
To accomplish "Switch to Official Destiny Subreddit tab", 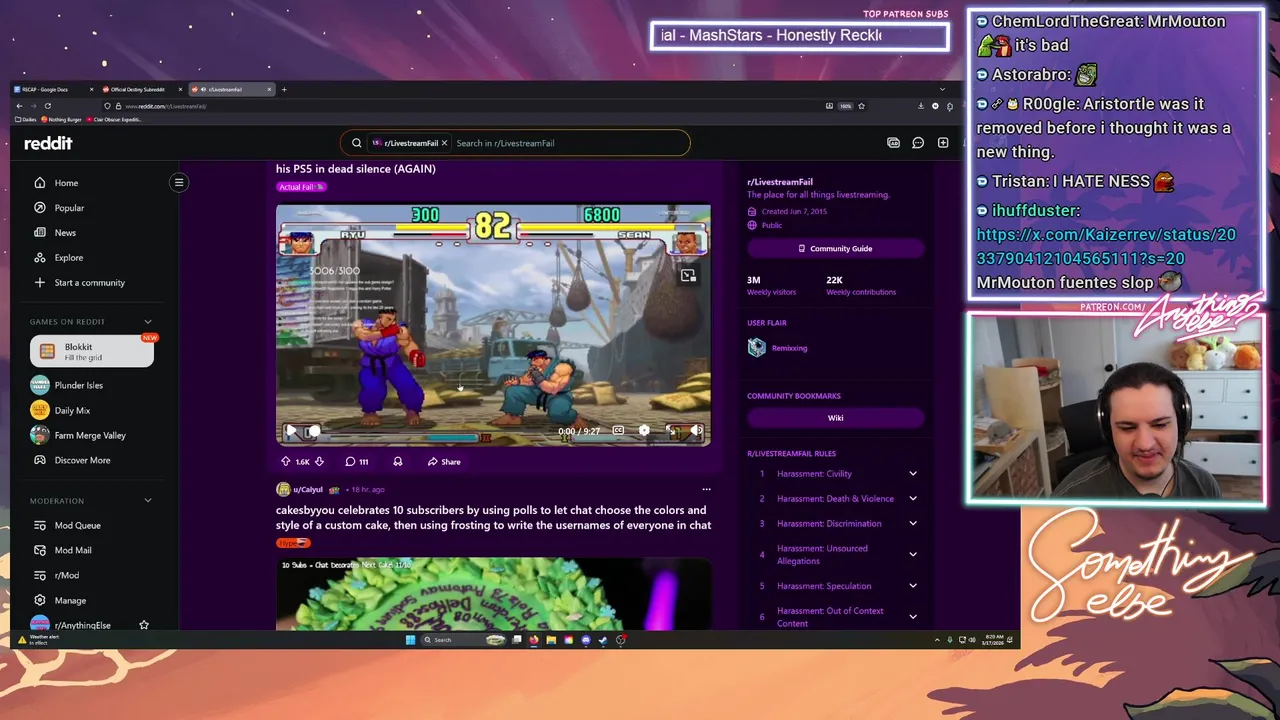I will click(x=144, y=89).
